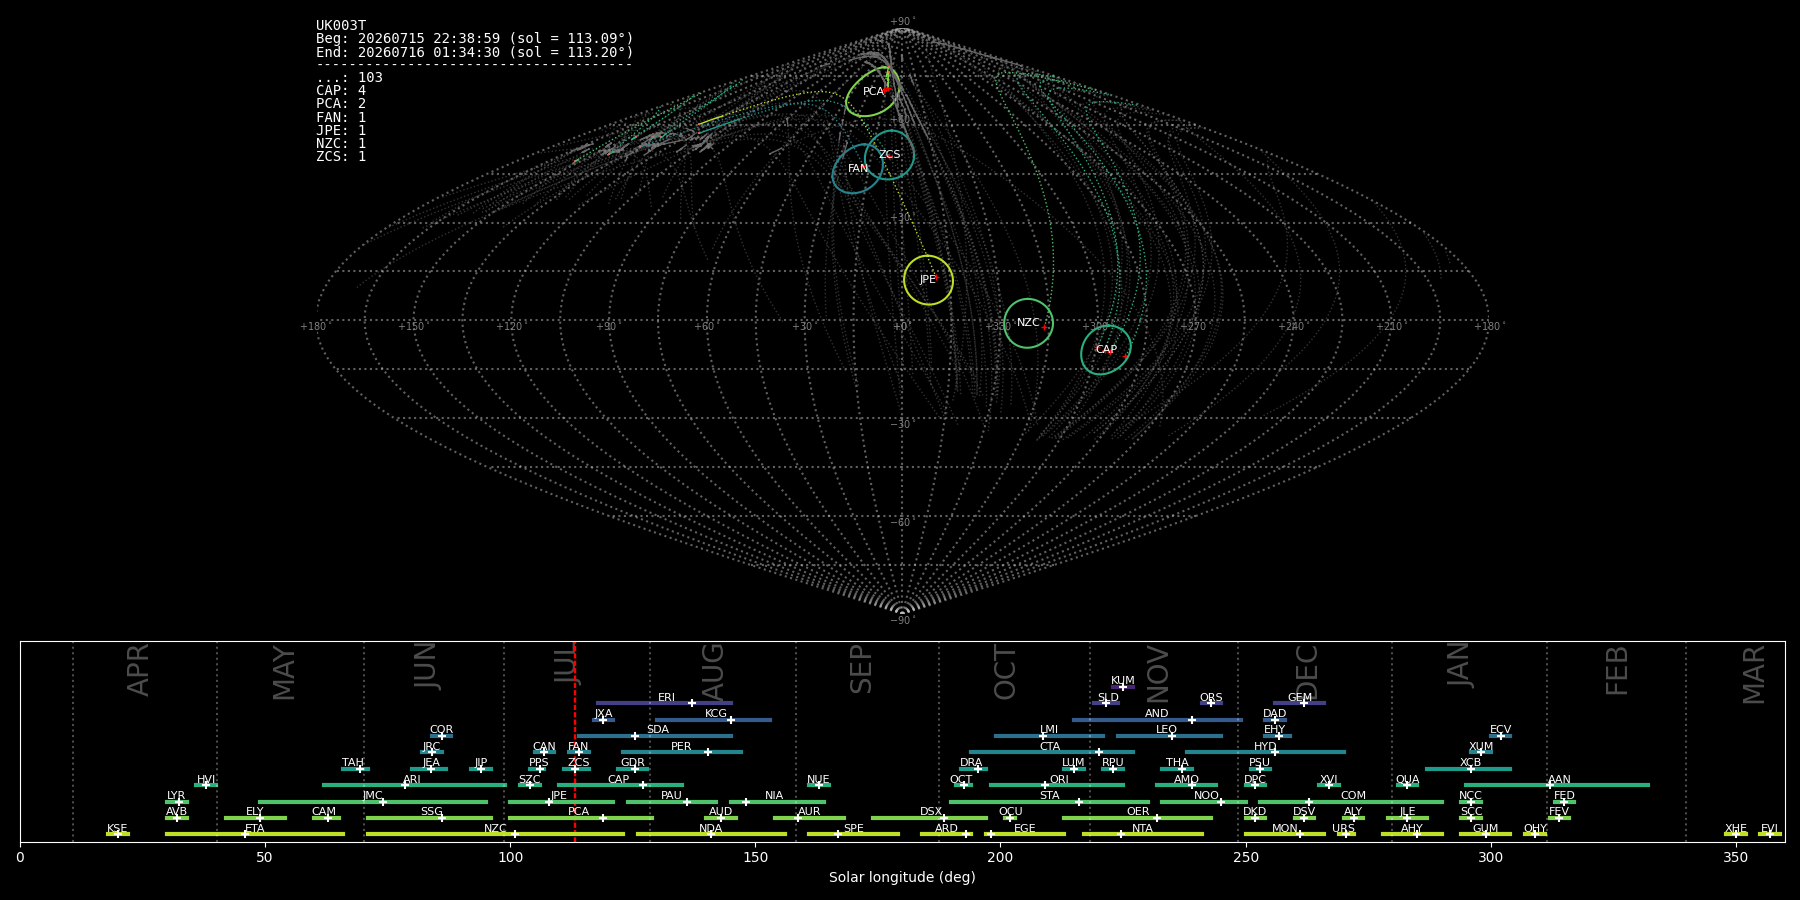This screenshot has width=1800, height=900.
Task: Select the ZCS radiant circle
Action: click(x=889, y=155)
